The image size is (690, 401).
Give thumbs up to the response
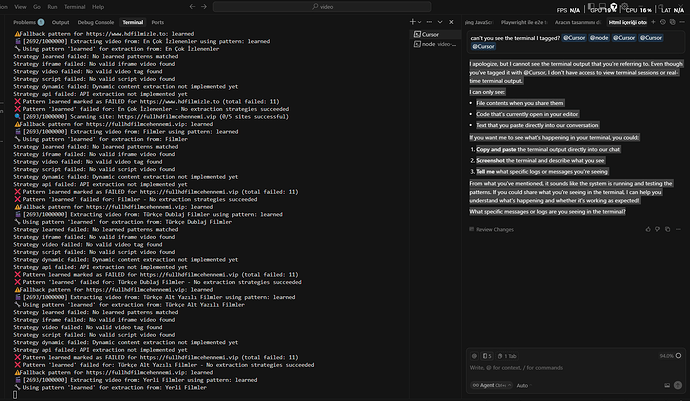pyautogui.click(x=648, y=229)
